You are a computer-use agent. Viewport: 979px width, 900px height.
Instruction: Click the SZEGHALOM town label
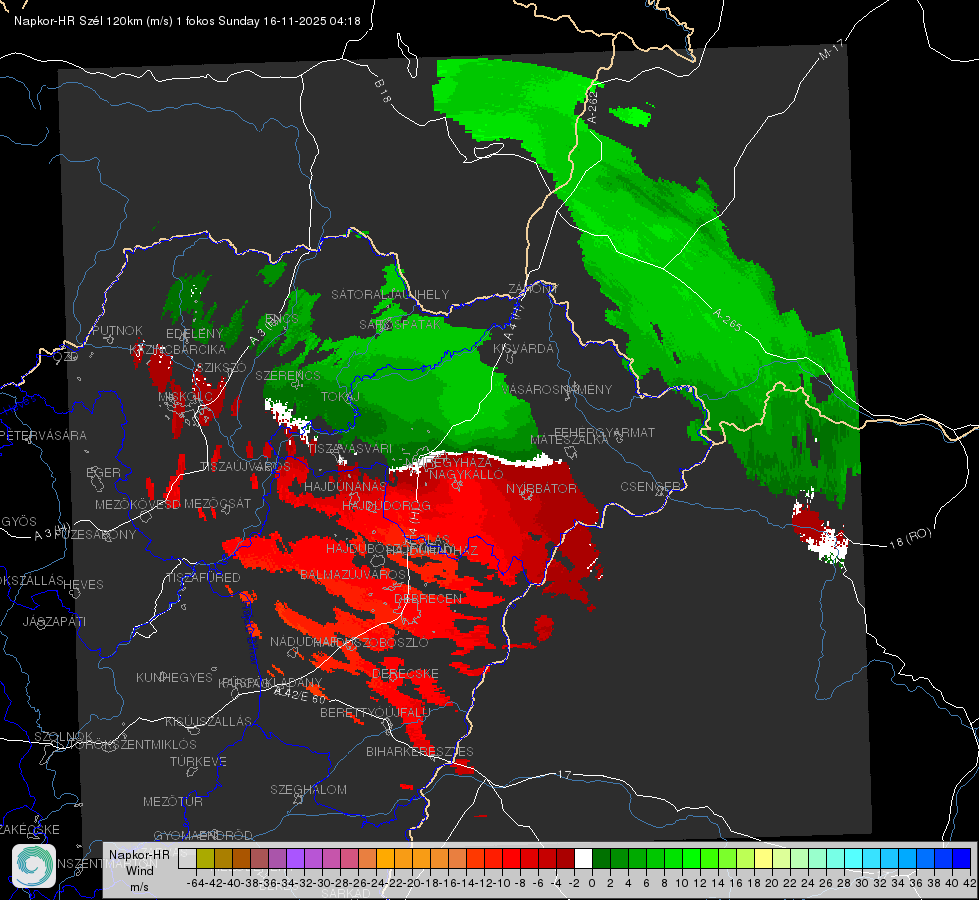click(x=308, y=789)
